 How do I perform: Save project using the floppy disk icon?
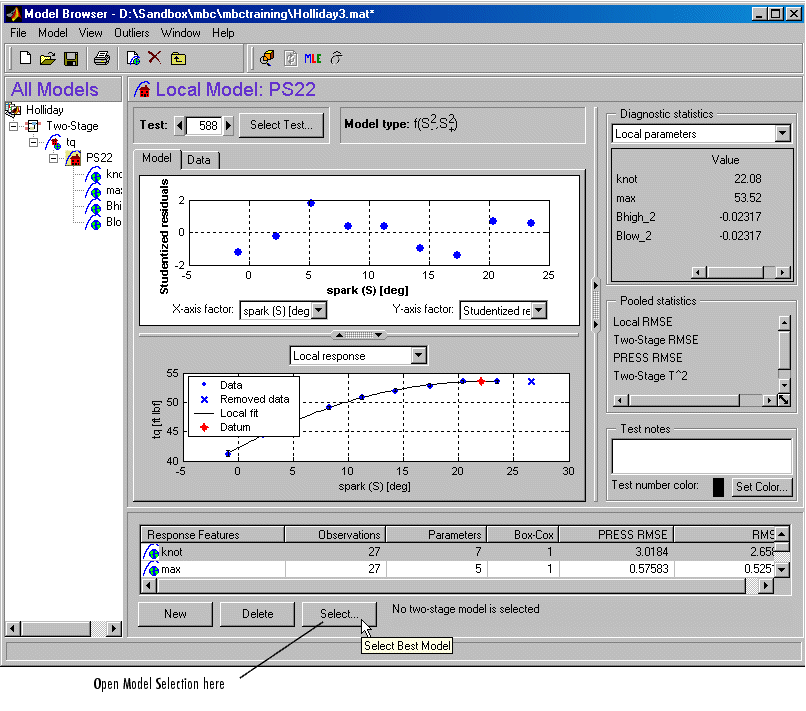[71, 59]
